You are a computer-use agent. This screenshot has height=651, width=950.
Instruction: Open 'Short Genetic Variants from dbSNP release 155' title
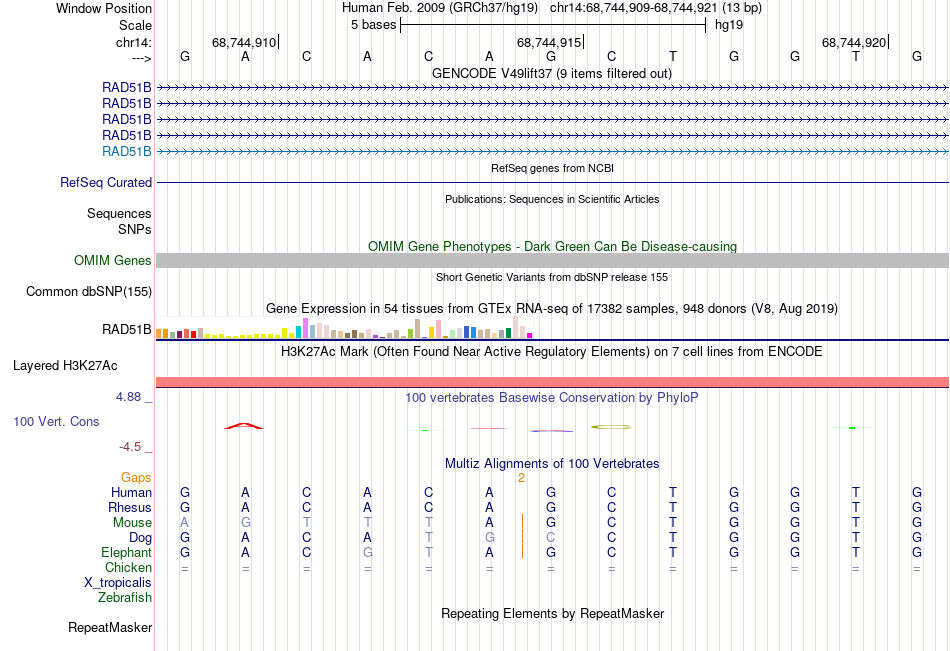point(552,277)
